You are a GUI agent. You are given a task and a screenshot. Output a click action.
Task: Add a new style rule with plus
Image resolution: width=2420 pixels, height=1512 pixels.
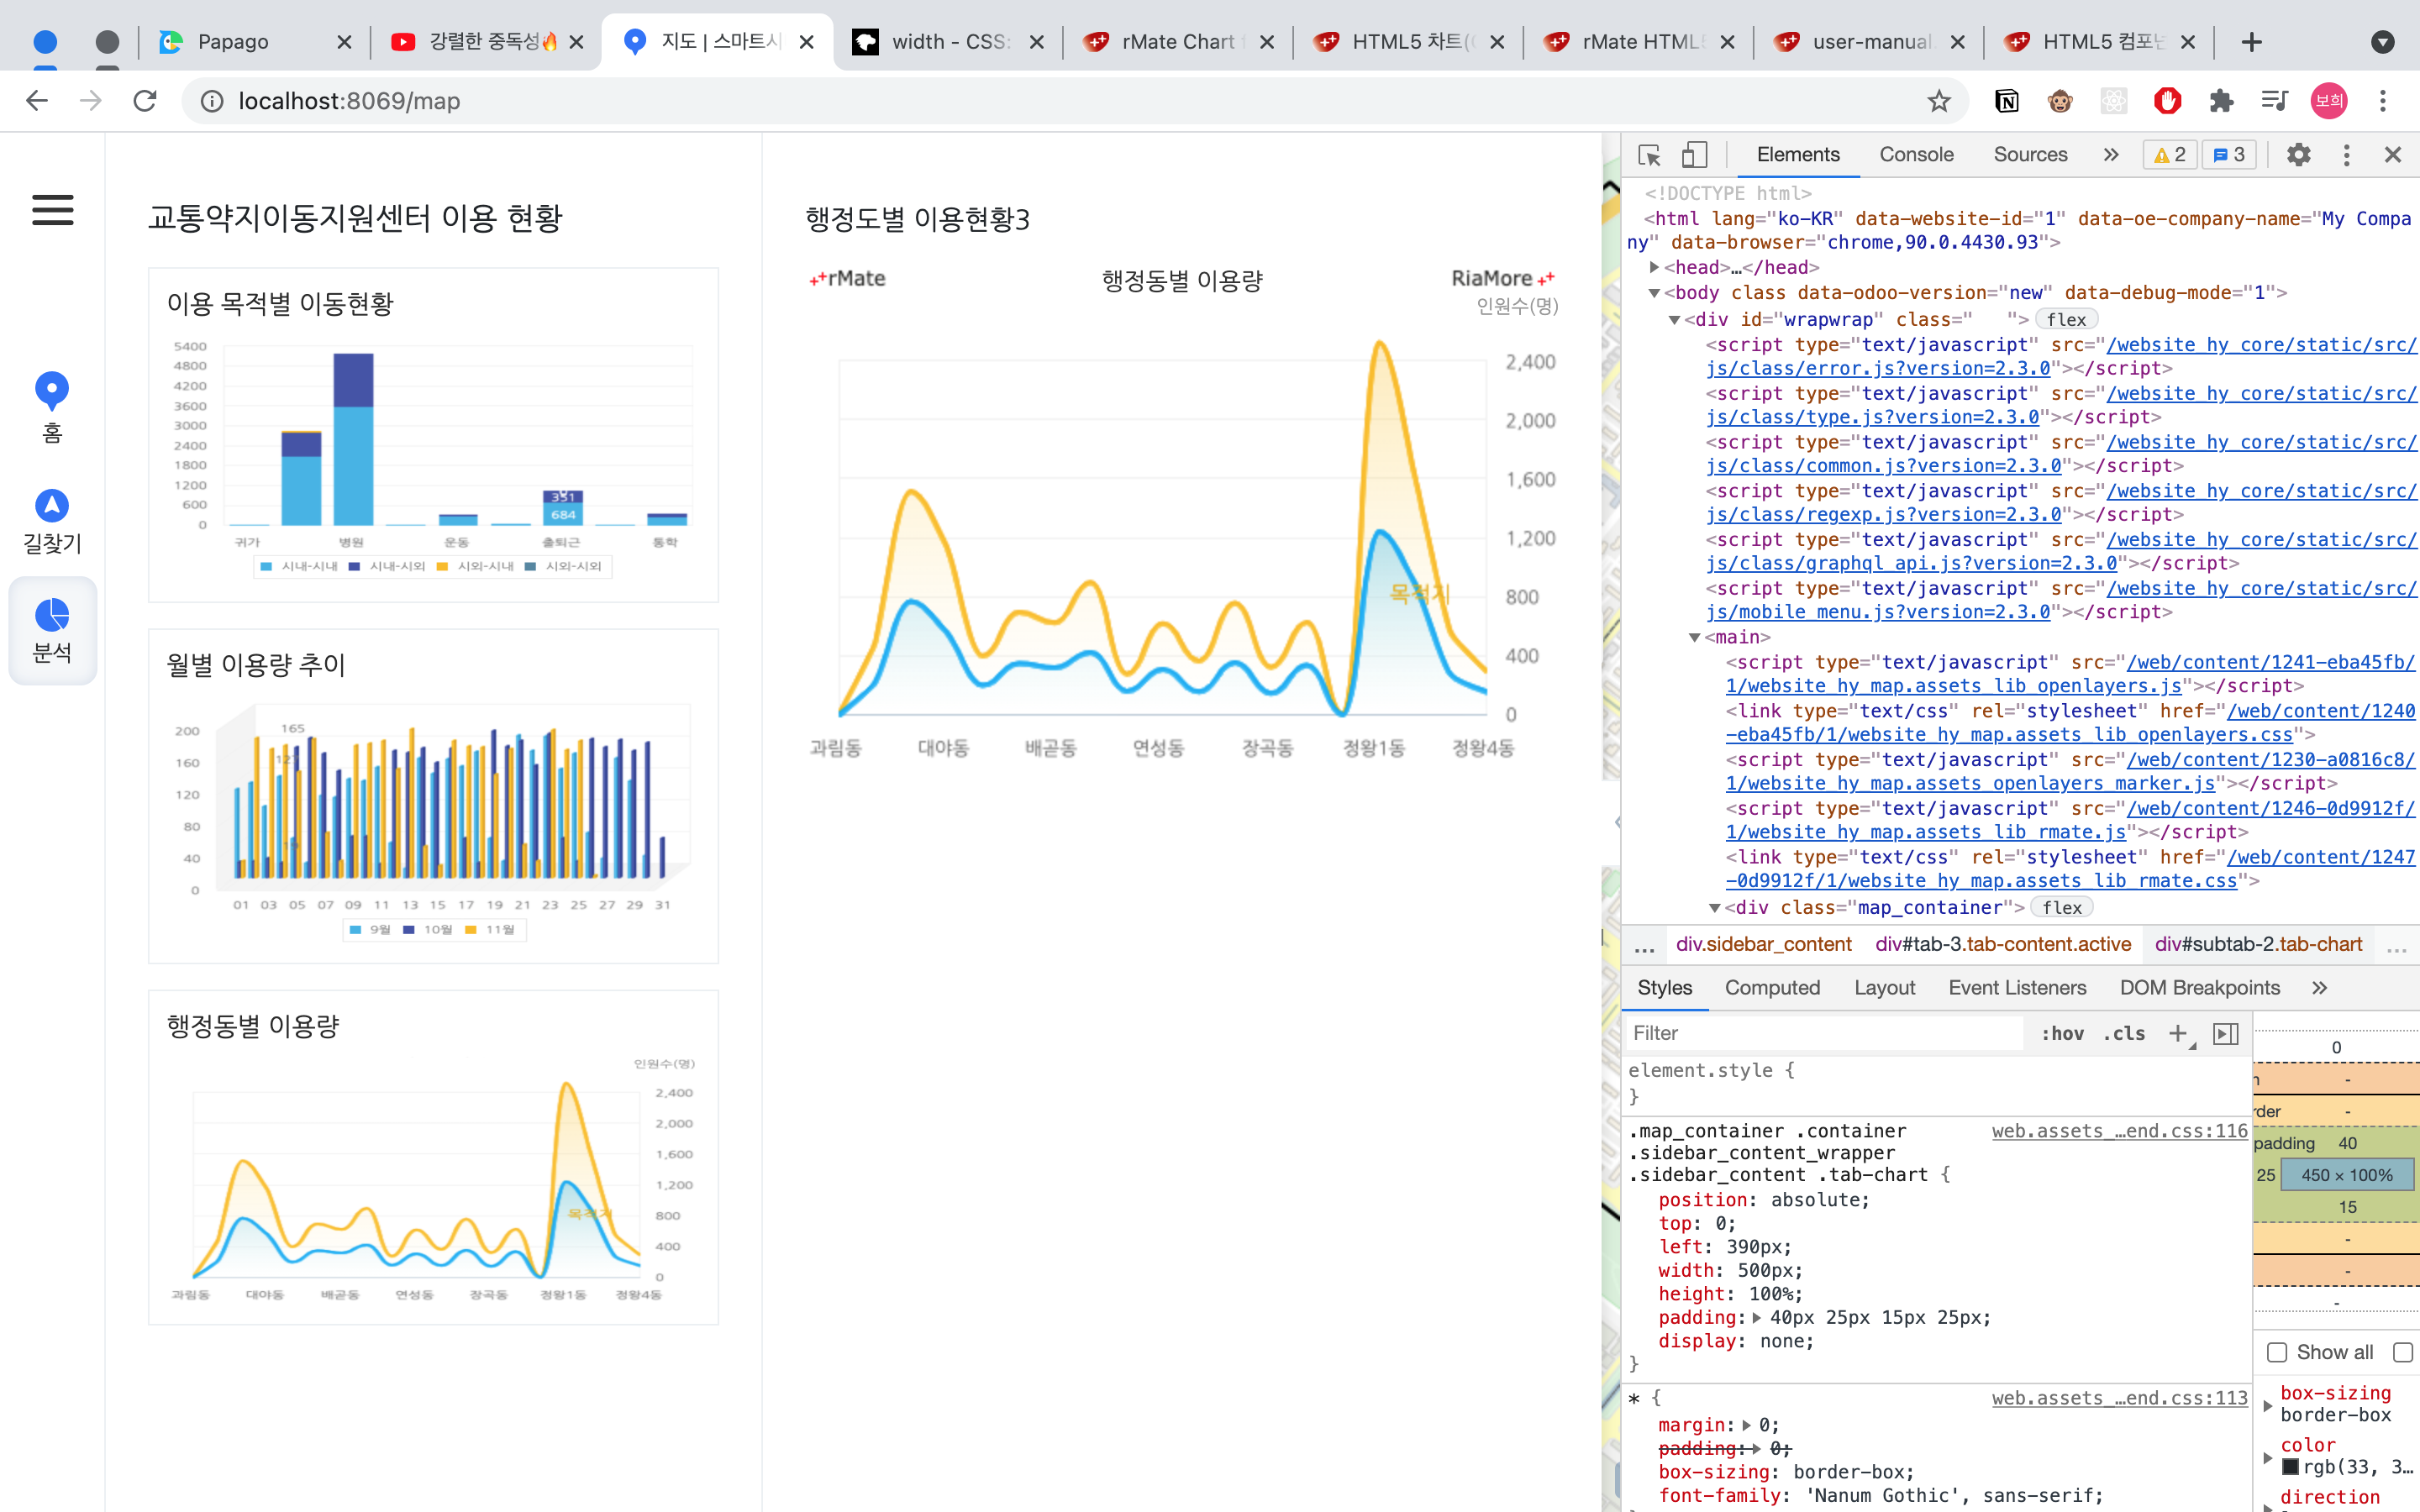2180,1034
